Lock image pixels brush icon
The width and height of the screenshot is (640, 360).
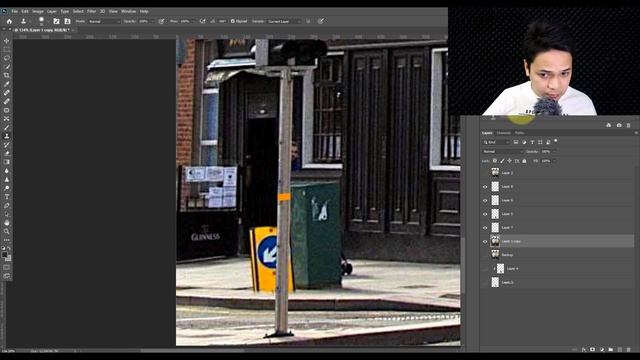[502, 161]
